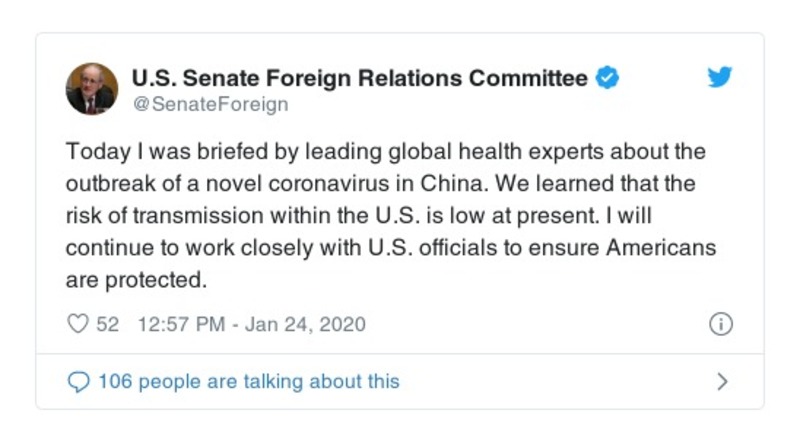Image resolution: width=800 pixels, height=445 pixels.
Task: Click the tweet's last line "are protected."
Action: pyautogui.click(x=136, y=280)
